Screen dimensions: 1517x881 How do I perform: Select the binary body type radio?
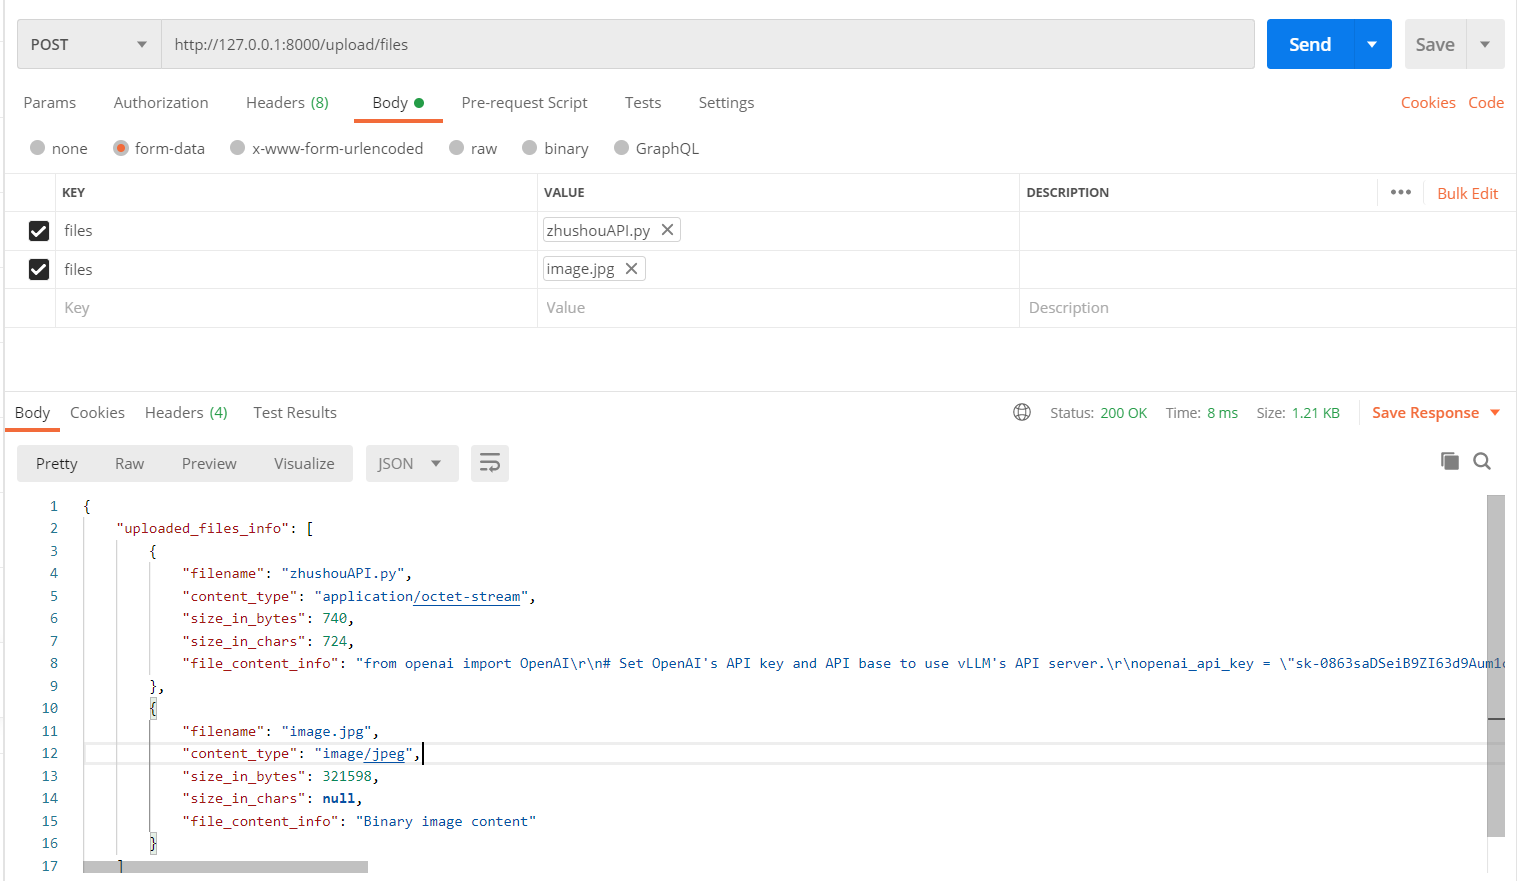[x=530, y=148]
